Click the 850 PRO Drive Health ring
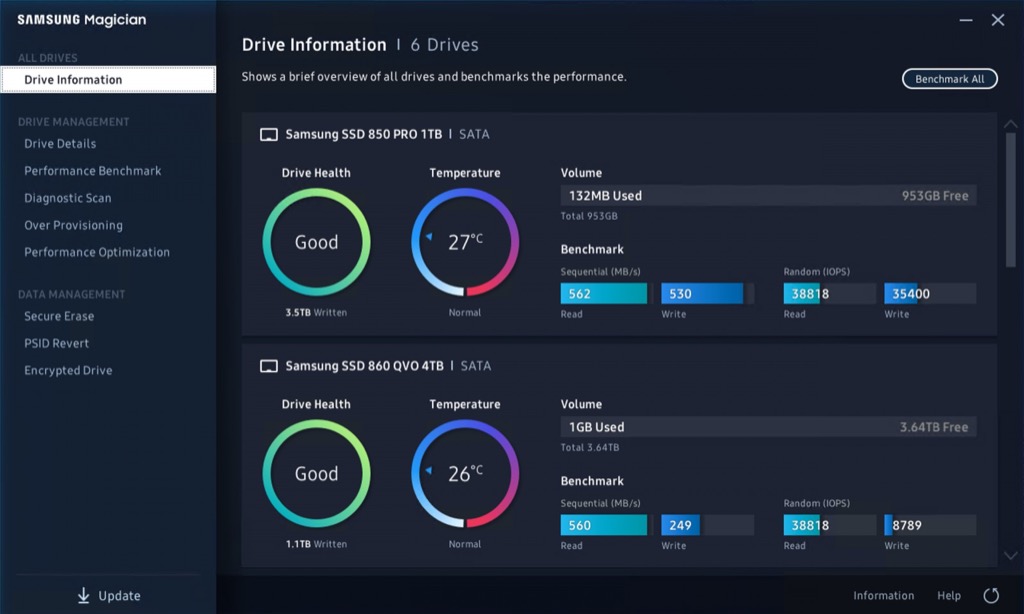Viewport: 1024px width, 614px height. pos(316,243)
